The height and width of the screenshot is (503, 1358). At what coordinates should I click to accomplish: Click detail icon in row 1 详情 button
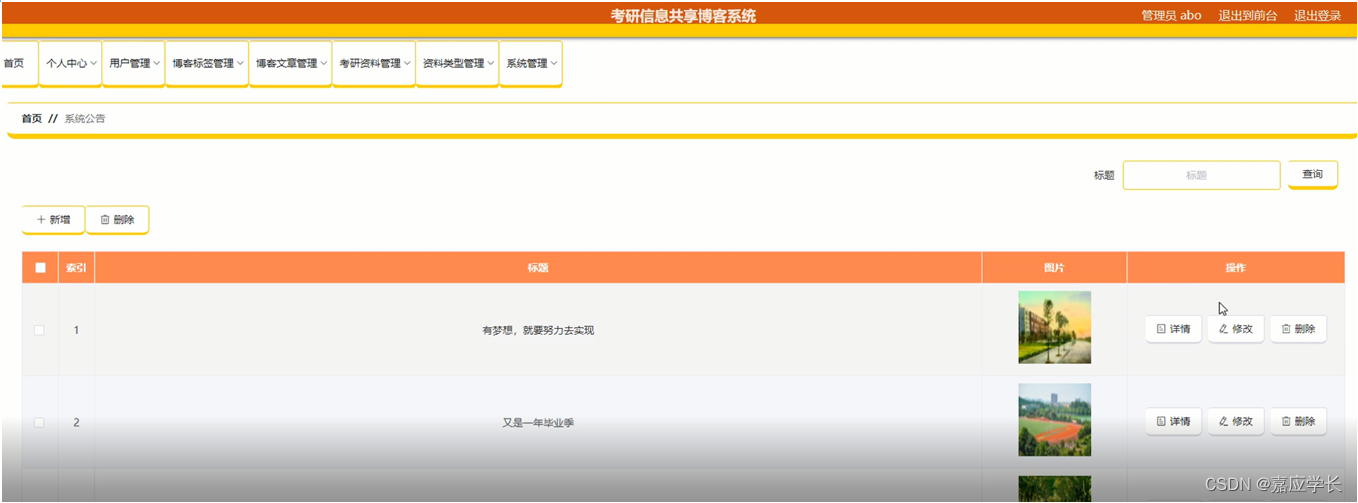1161,329
